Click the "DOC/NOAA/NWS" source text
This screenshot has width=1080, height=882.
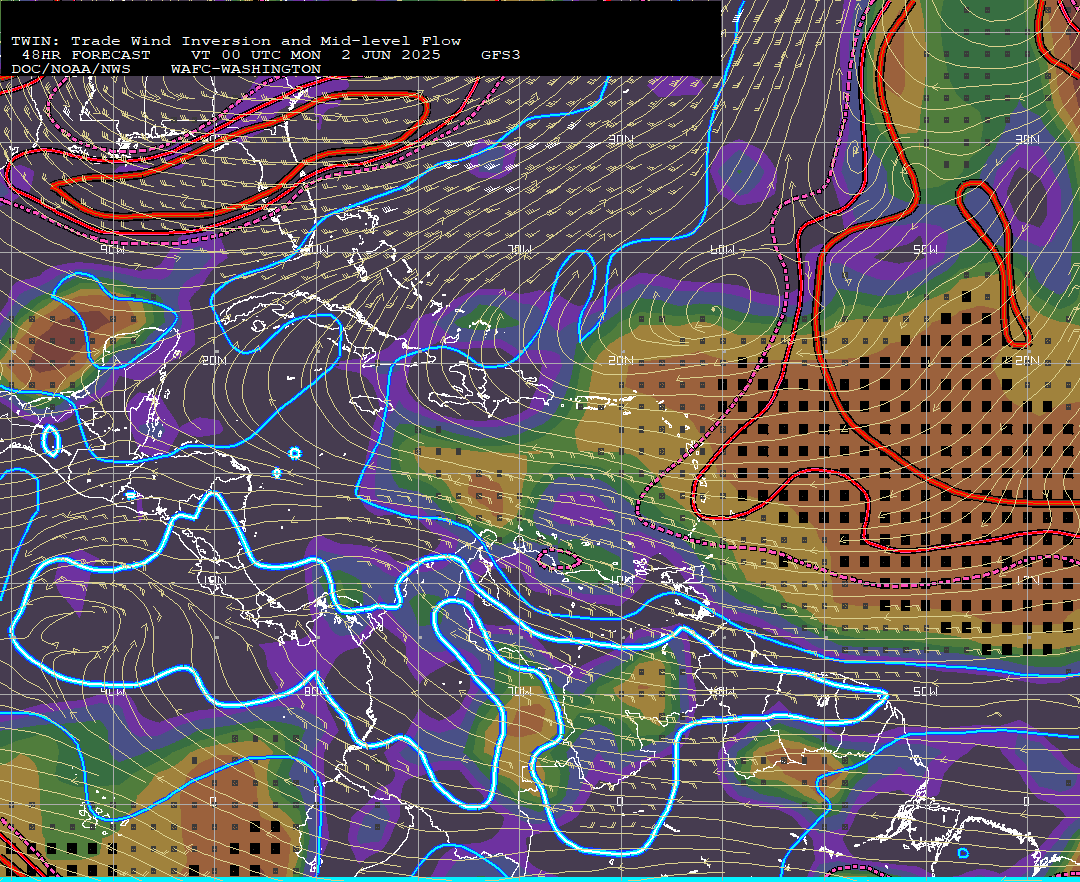(71, 70)
